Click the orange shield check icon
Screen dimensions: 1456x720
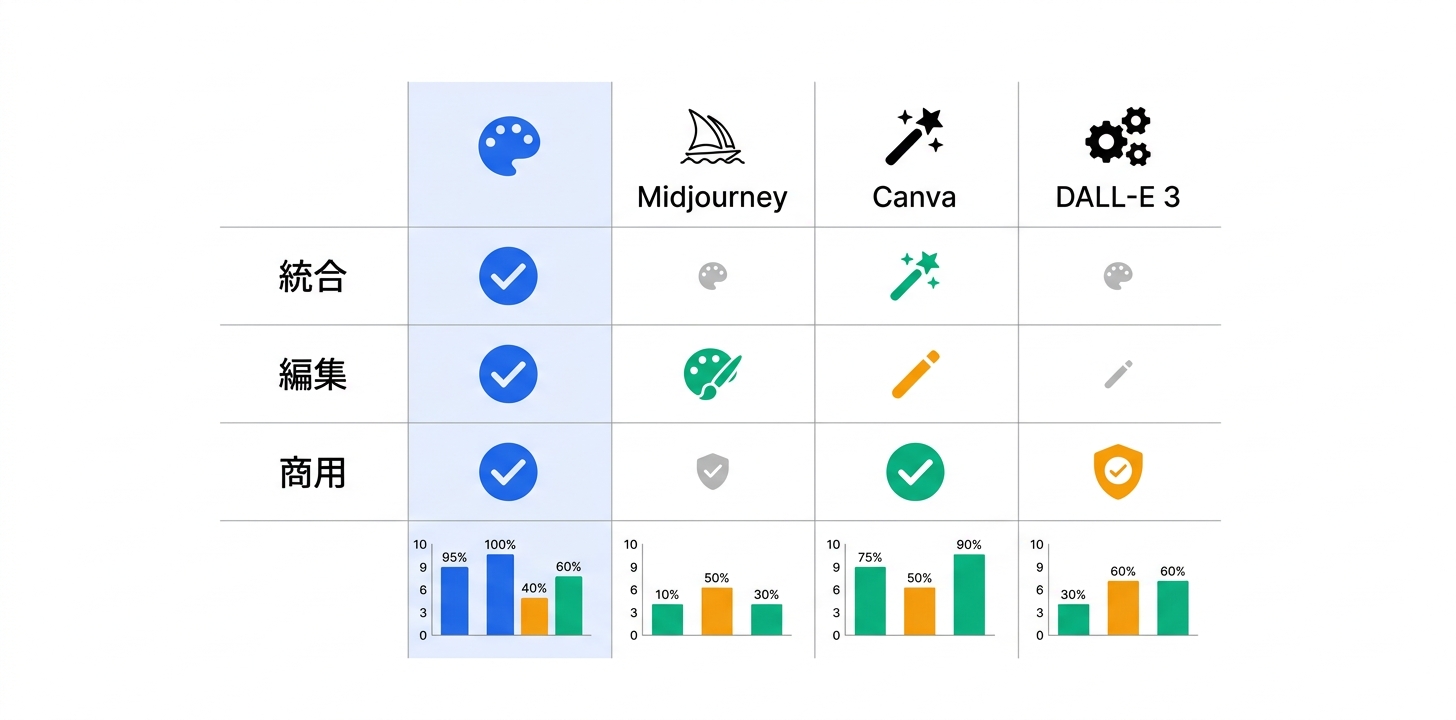1118,472
